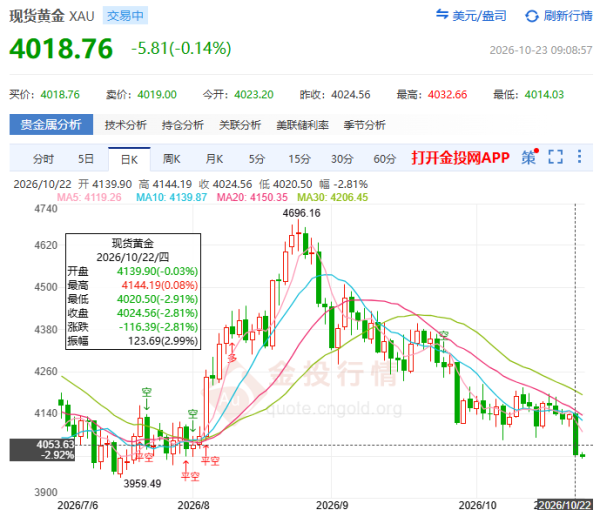The image size is (600, 510).
Task: Switch chart to 分时 view
Action: tap(43, 159)
